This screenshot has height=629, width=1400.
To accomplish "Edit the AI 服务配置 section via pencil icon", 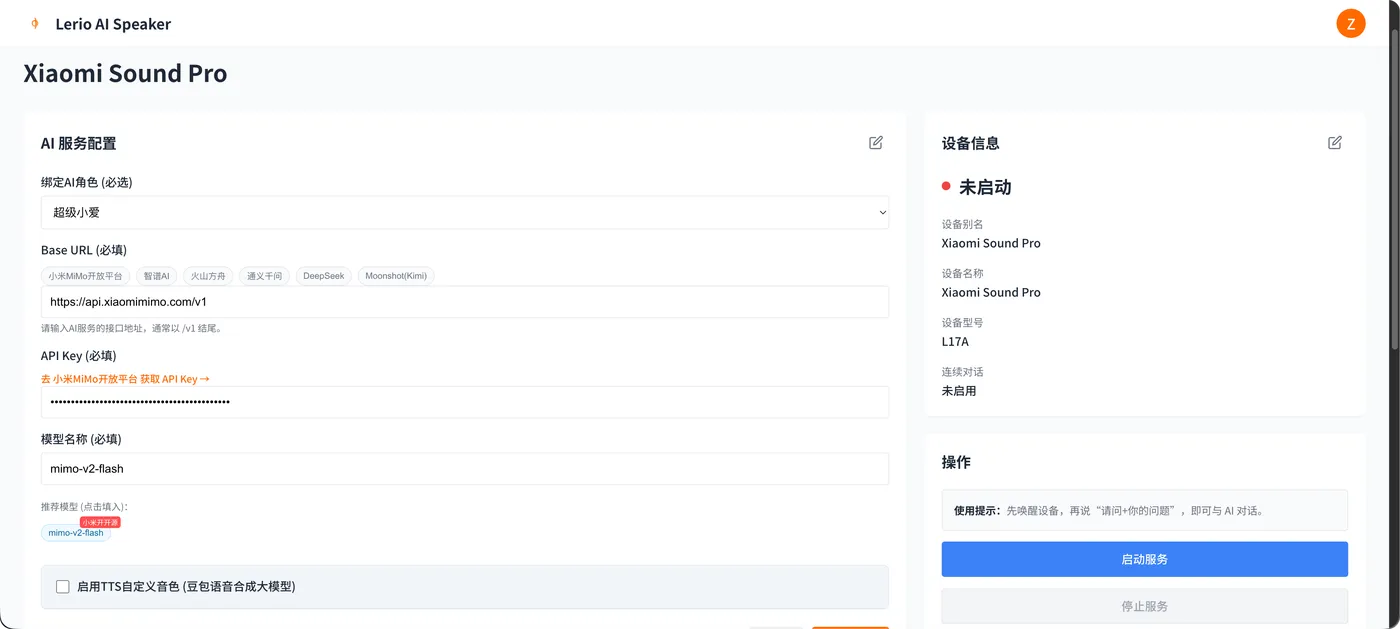I will (x=876, y=143).
